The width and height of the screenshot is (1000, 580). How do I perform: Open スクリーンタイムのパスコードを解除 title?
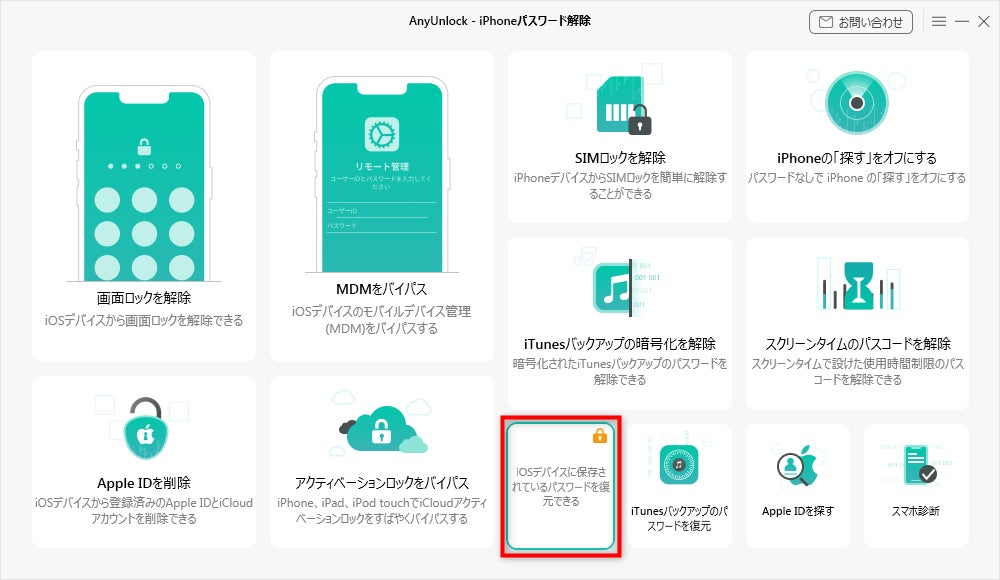pyautogui.click(x=858, y=344)
